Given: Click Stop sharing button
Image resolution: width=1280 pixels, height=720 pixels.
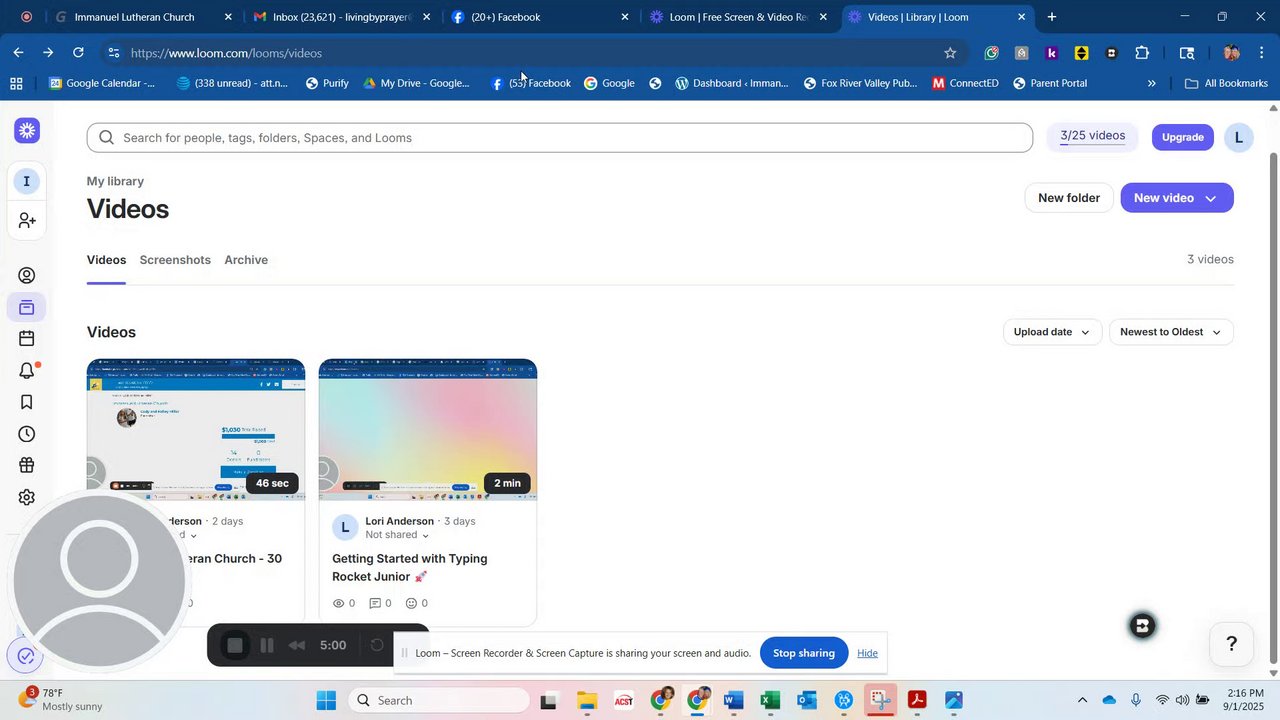Looking at the screenshot, I should (804, 653).
